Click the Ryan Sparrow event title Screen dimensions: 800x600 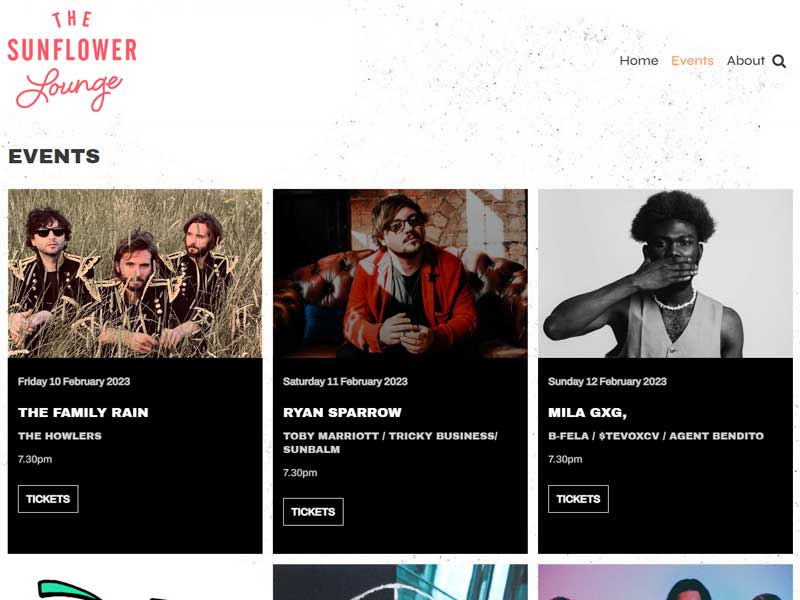(342, 412)
